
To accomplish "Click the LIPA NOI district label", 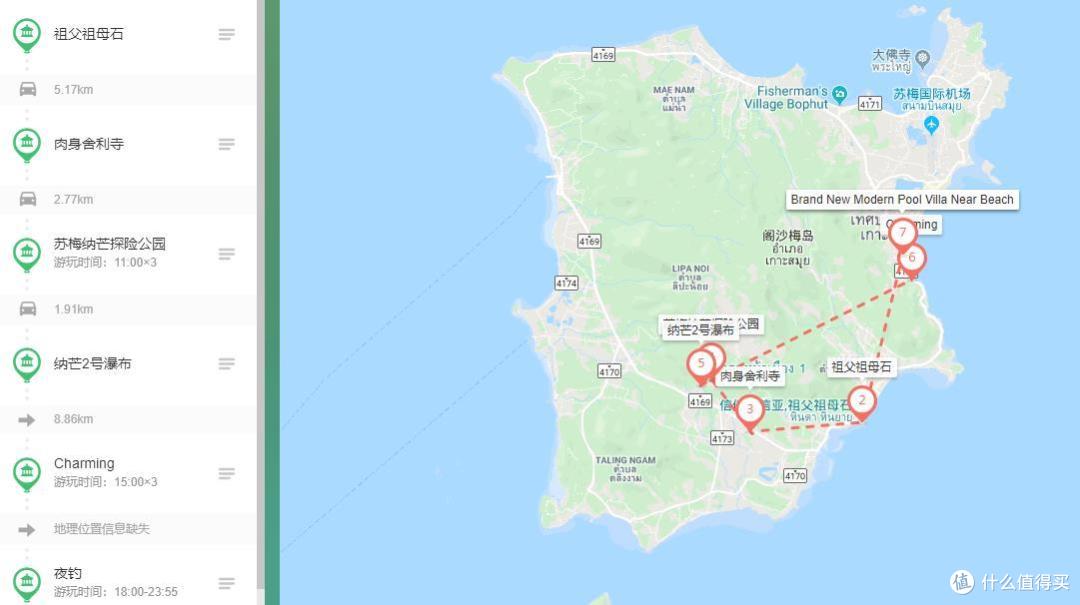I will tap(690, 269).
